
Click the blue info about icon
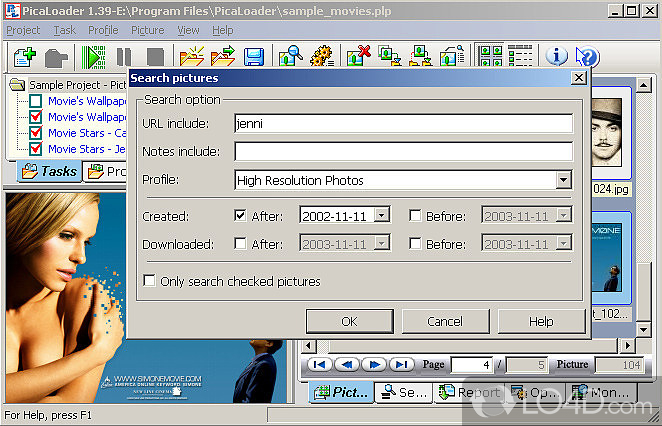click(556, 56)
